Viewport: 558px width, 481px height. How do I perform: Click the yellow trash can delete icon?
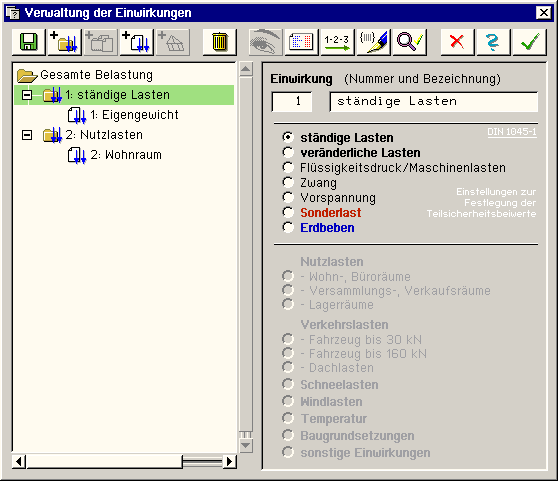(x=219, y=42)
